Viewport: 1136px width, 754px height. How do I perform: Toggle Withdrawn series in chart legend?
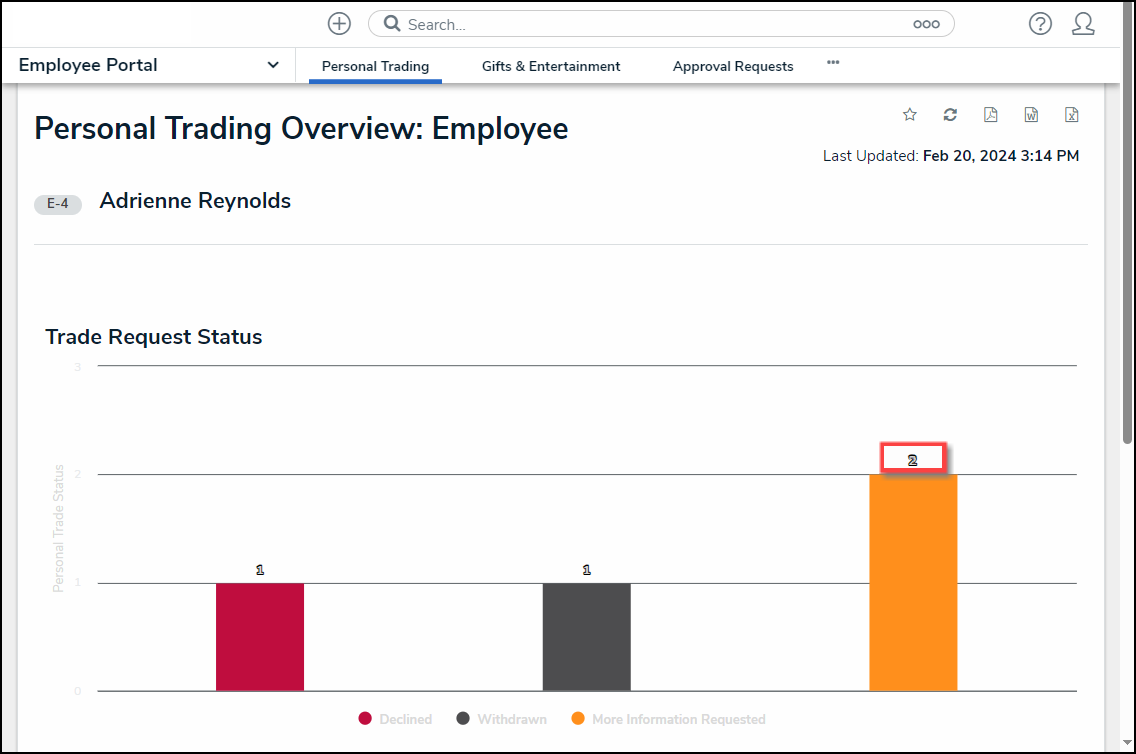[x=502, y=719]
